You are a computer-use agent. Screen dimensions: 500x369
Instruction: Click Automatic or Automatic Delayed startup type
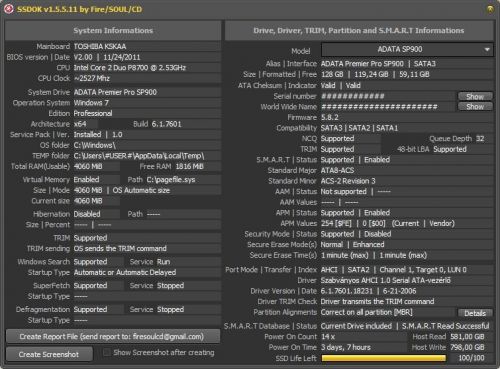click(x=125, y=272)
